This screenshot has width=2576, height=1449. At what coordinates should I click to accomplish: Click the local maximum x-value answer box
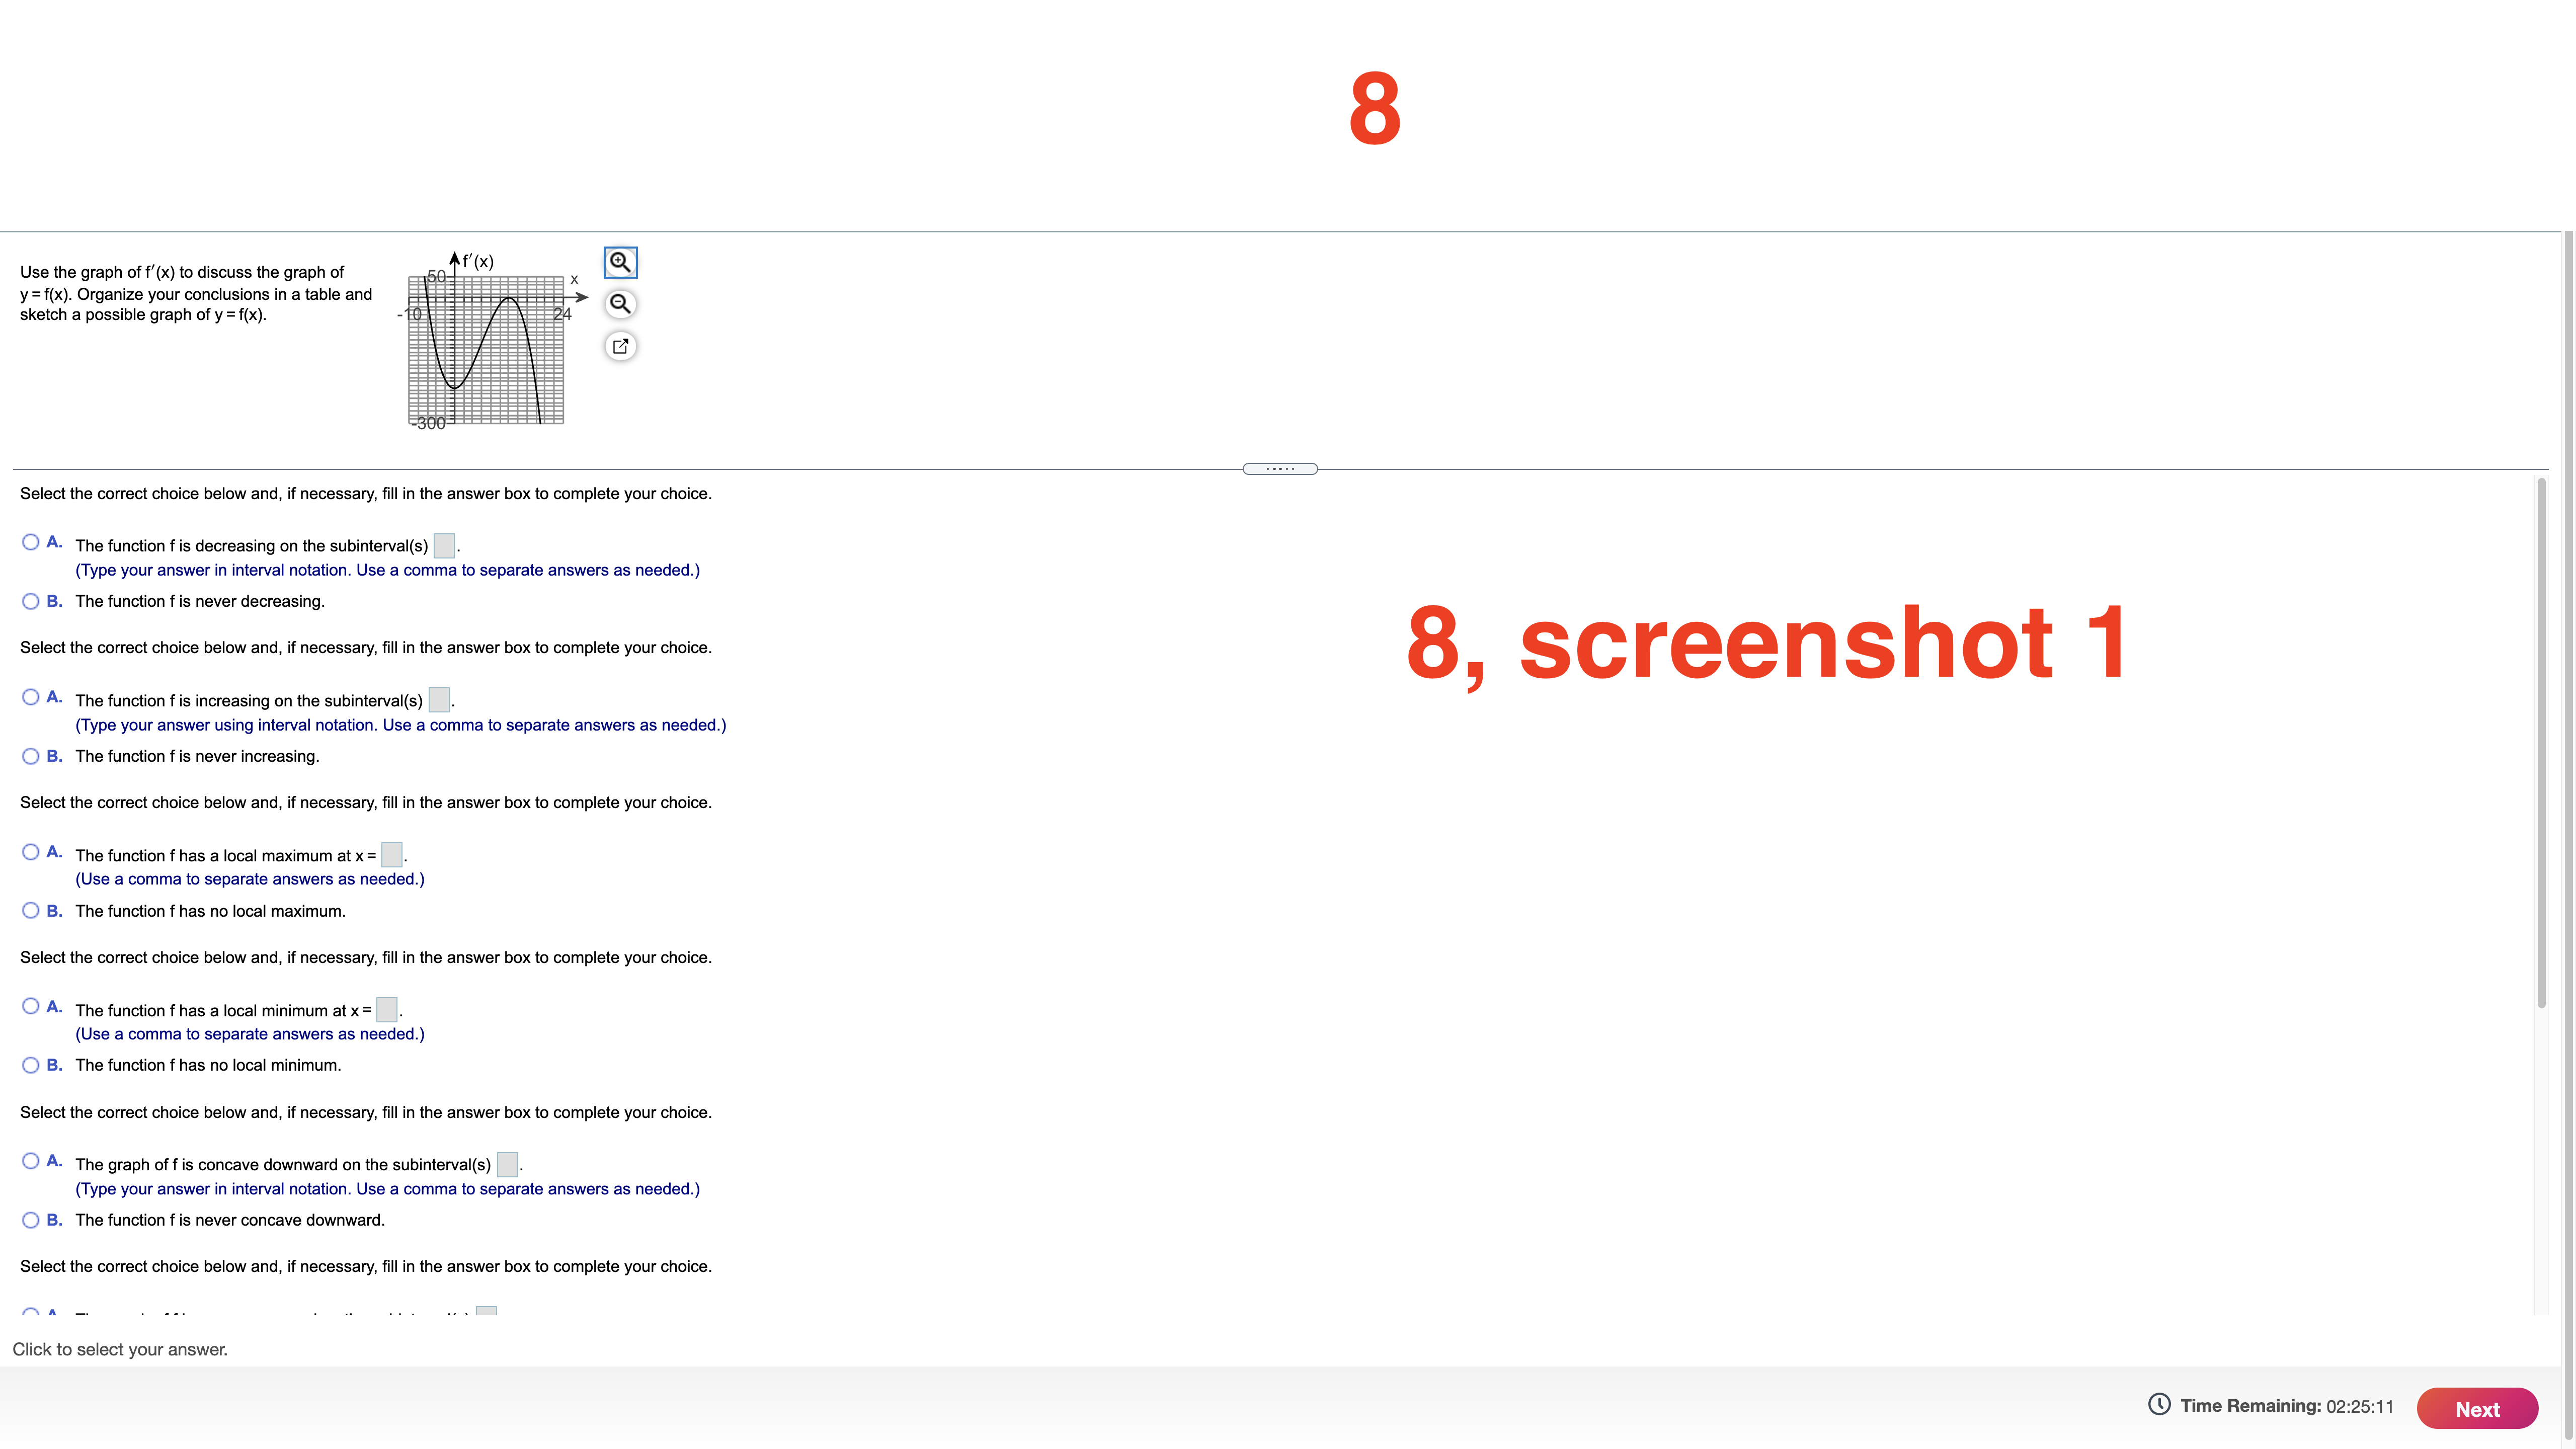(391, 855)
